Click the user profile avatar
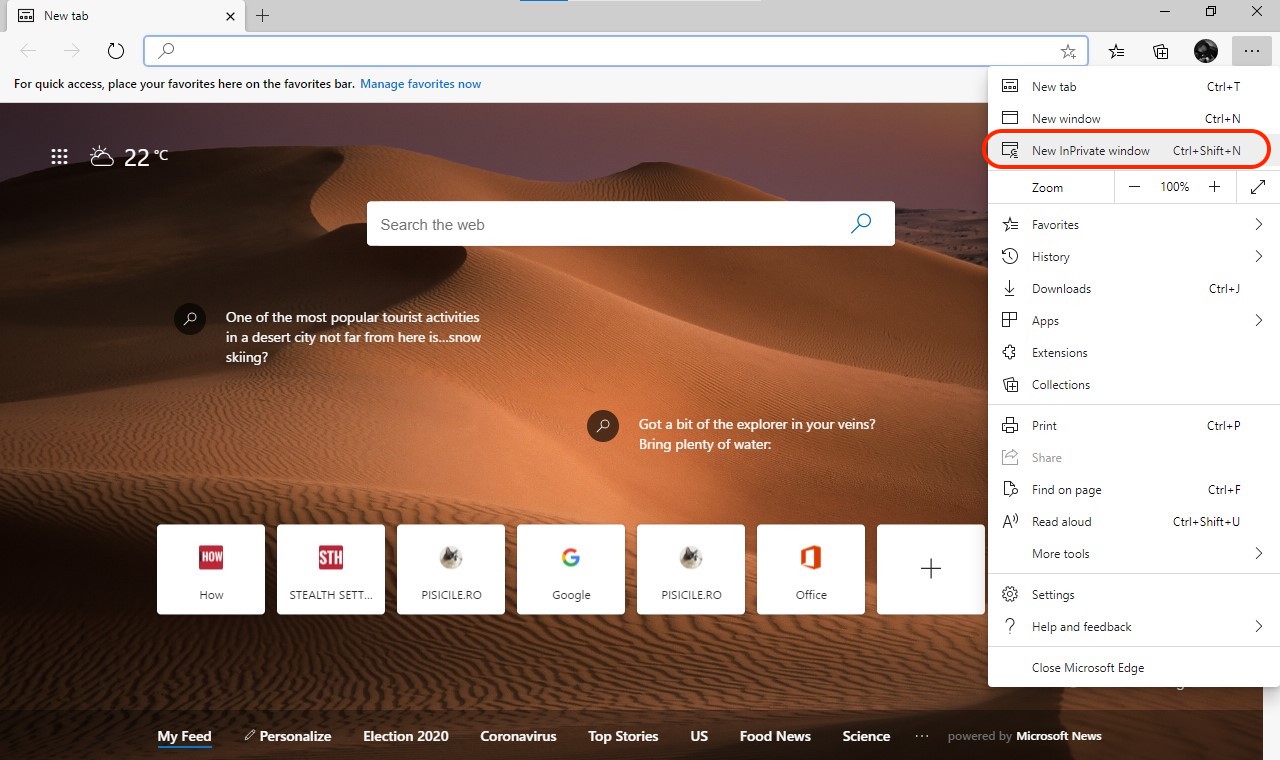The width and height of the screenshot is (1280, 760). pyautogui.click(x=1205, y=51)
